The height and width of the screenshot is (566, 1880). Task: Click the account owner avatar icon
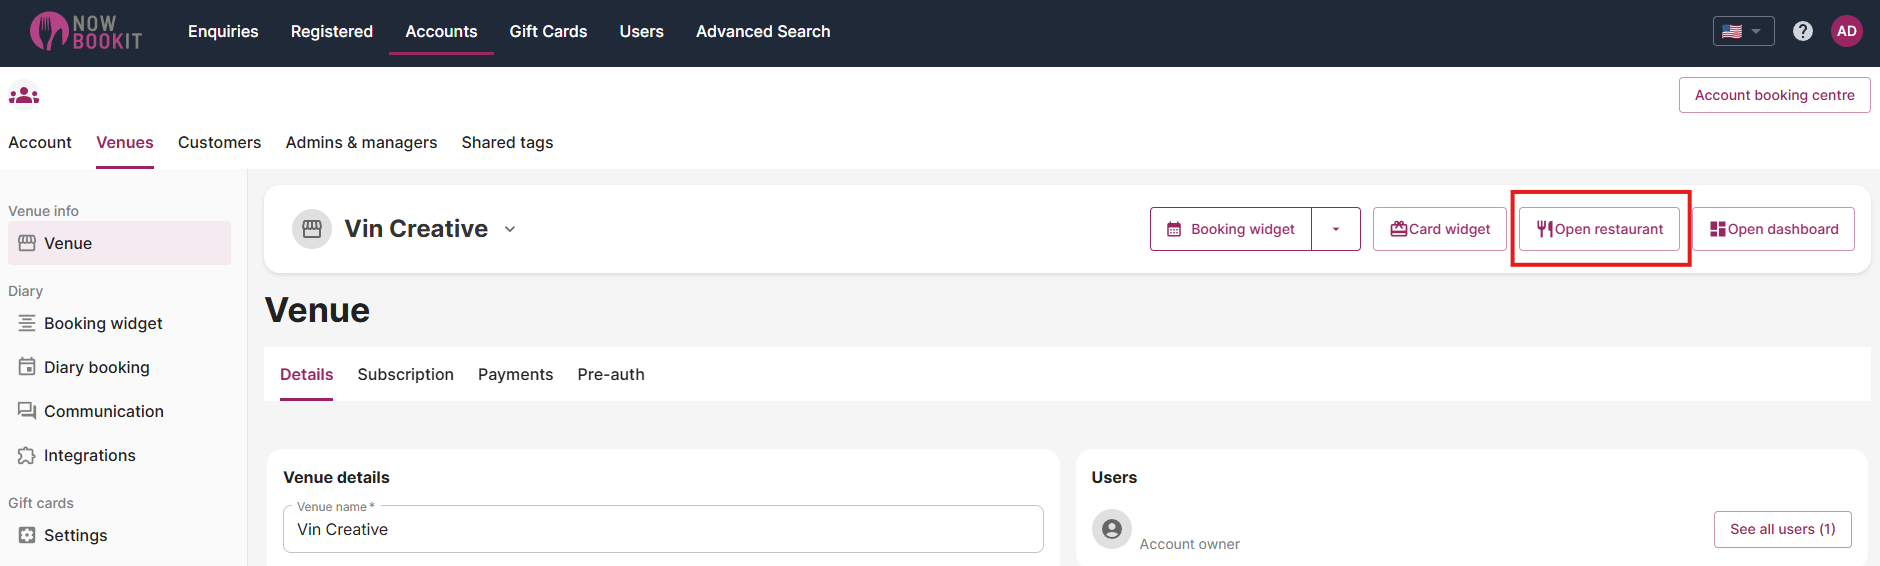(1111, 529)
